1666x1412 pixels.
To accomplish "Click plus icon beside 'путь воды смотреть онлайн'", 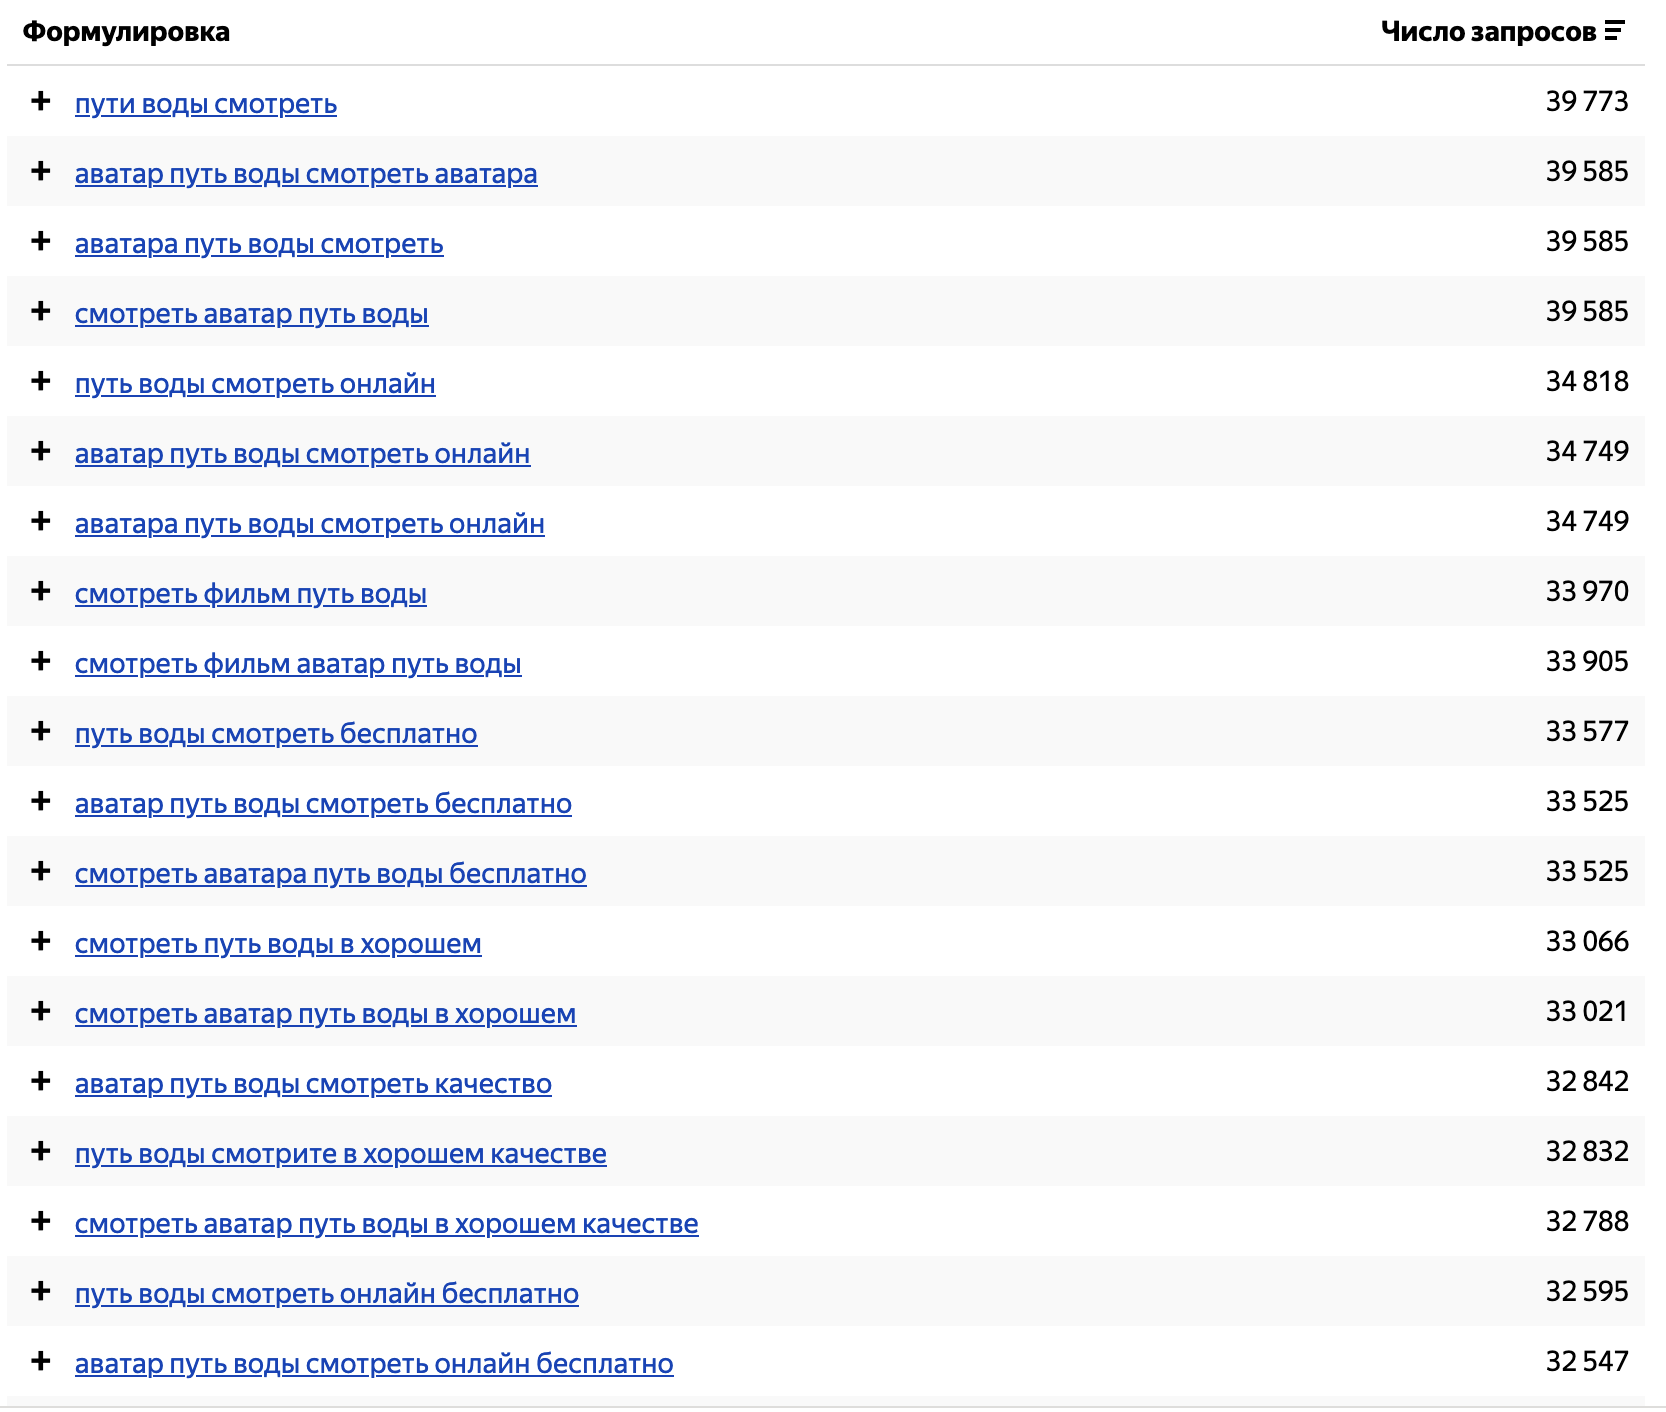I will (41, 381).
